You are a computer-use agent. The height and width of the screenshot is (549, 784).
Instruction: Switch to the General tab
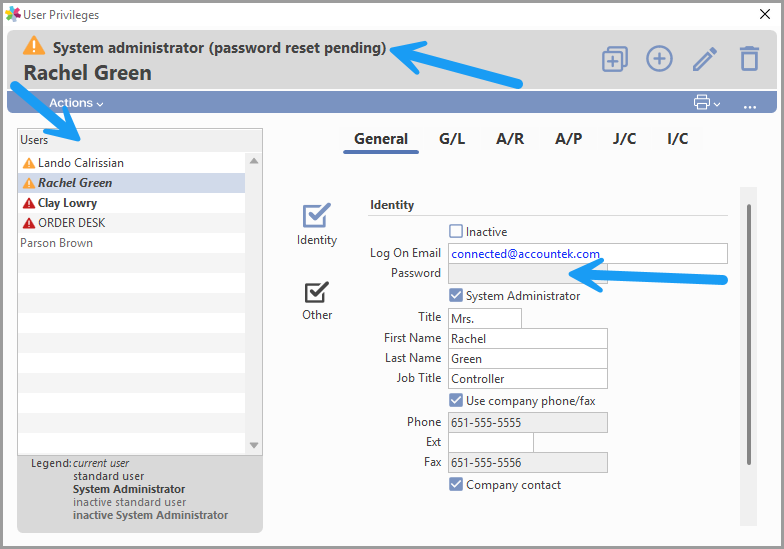pyautogui.click(x=381, y=139)
